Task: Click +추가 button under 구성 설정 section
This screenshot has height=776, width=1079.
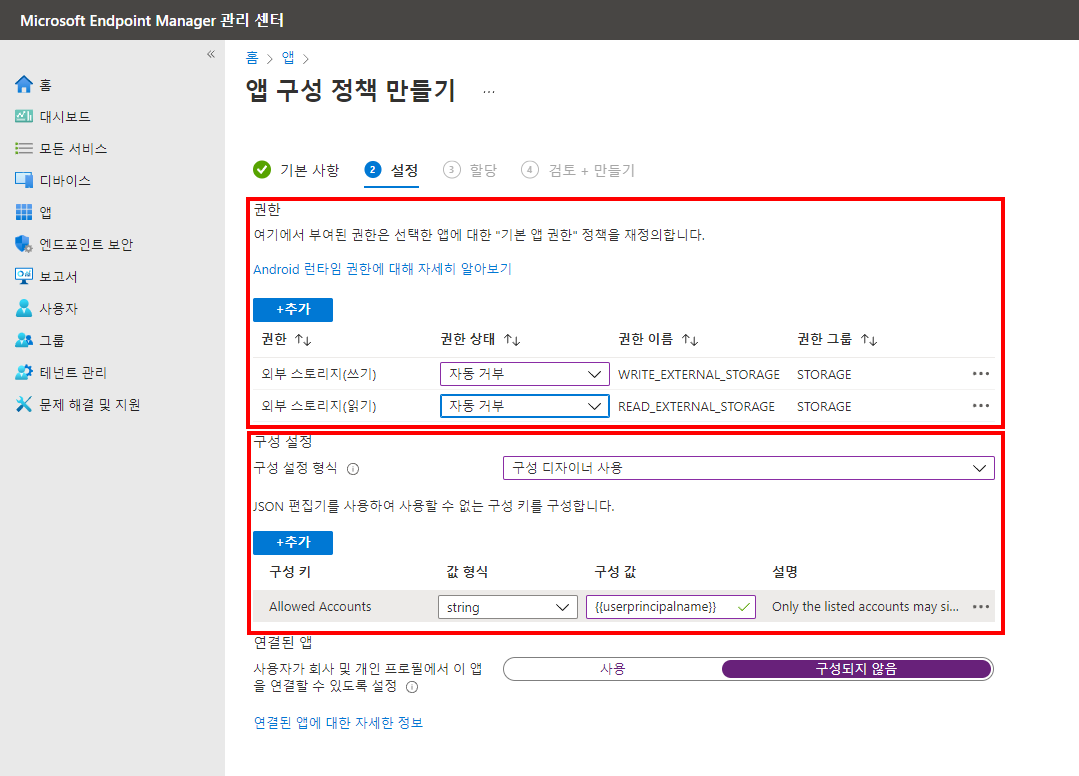Action: (293, 542)
